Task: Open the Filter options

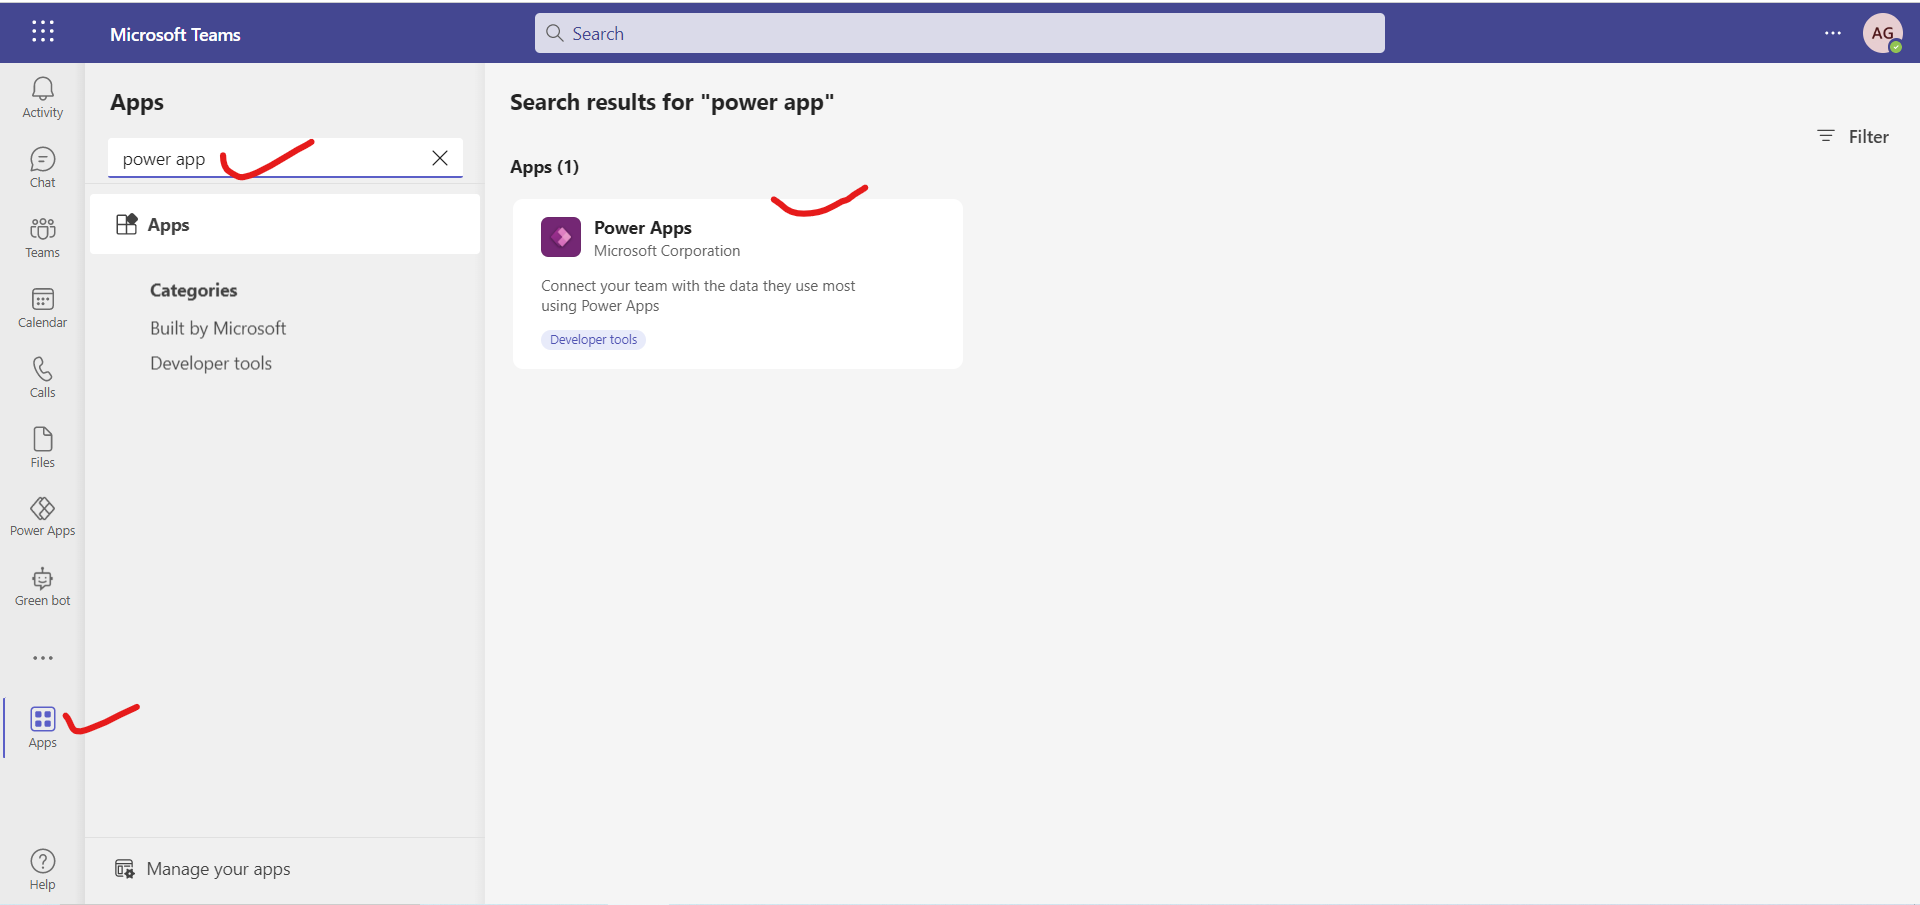Action: 1853,136
